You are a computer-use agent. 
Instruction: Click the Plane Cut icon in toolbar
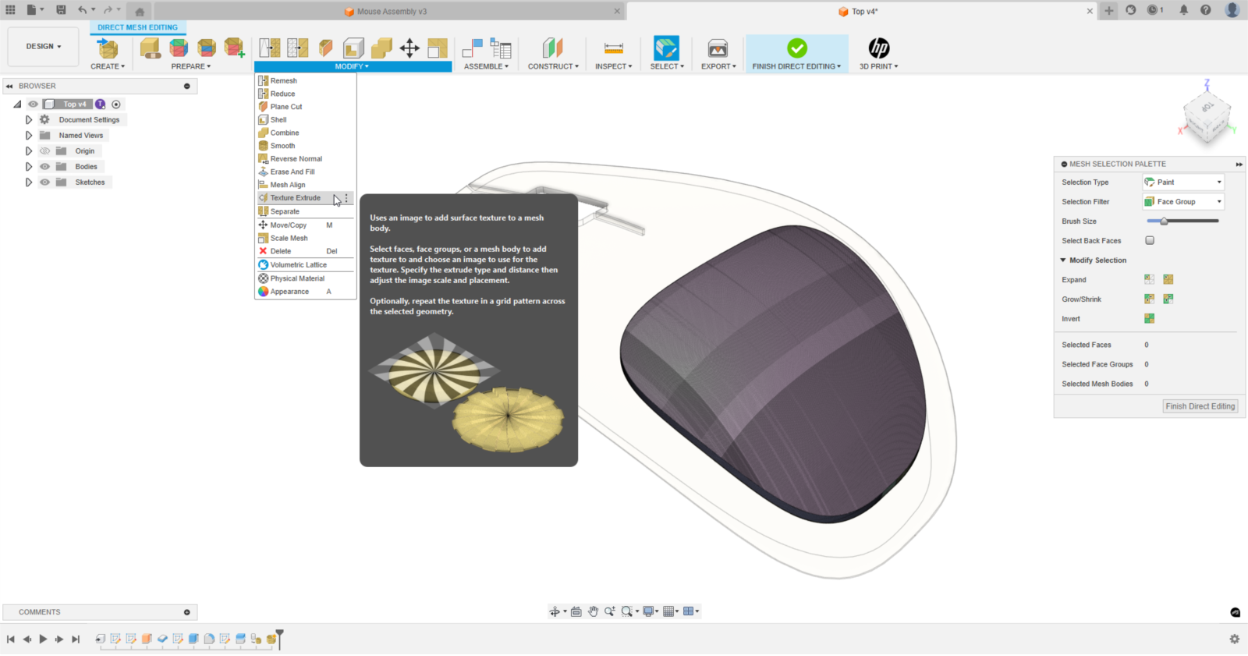(x=326, y=48)
